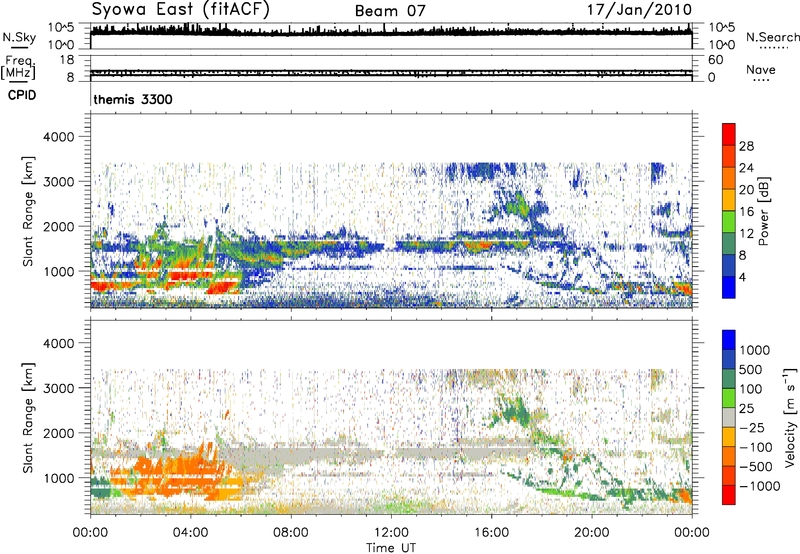Image resolution: width=800 pixels, height=554 pixels.
Task: Click the solid N.Sky legend line sample
Action: [x=19, y=47]
